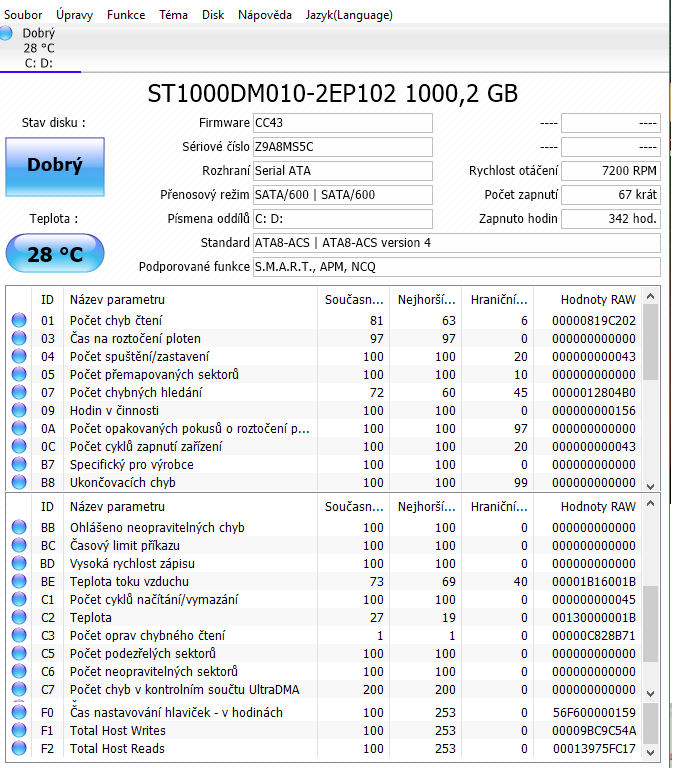Click the status circle for Specifický pro výrobce

[19, 464]
